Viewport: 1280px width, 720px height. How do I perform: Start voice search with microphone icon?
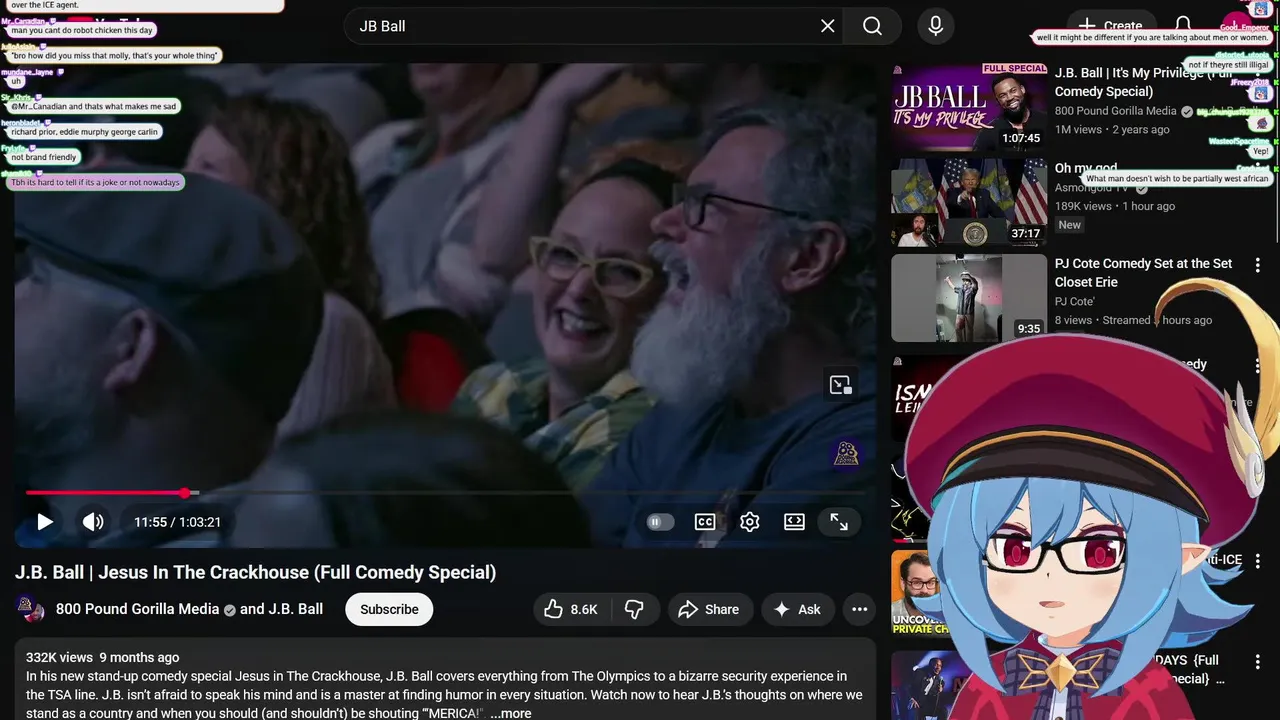[935, 26]
